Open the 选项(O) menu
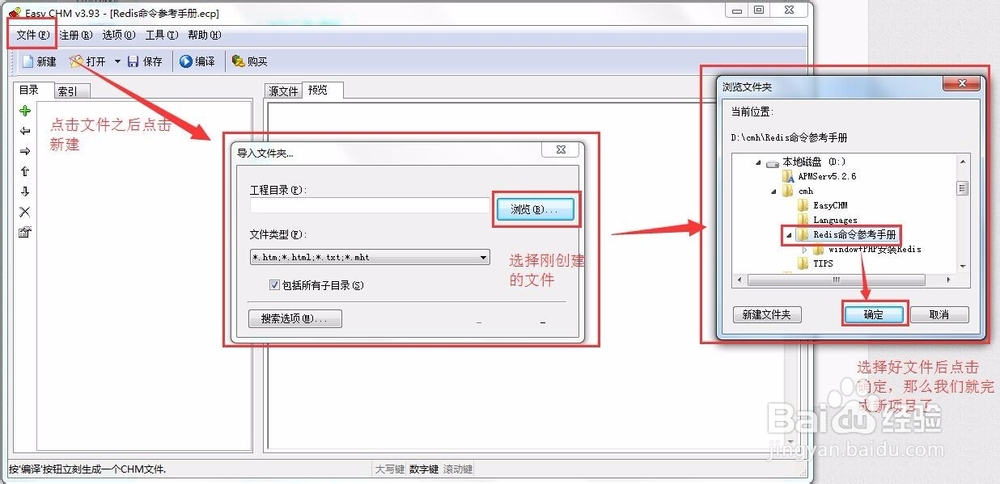This screenshot has width=1000, height=484. (x=119, y=35)
